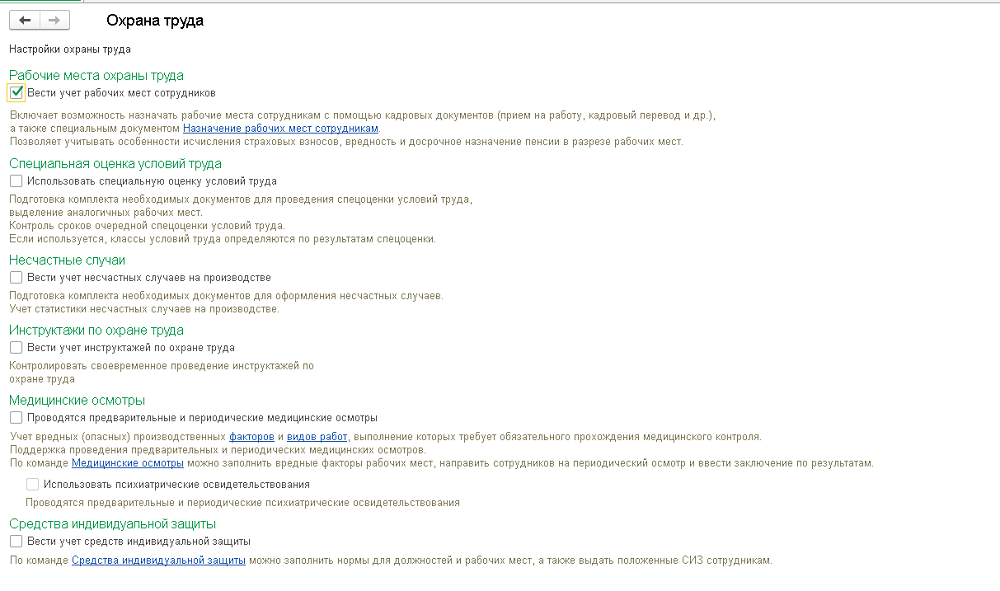Viewport: 1000px width, 591px height.
Task: Click the forward navigation arrow
Action: pos(54,20)
